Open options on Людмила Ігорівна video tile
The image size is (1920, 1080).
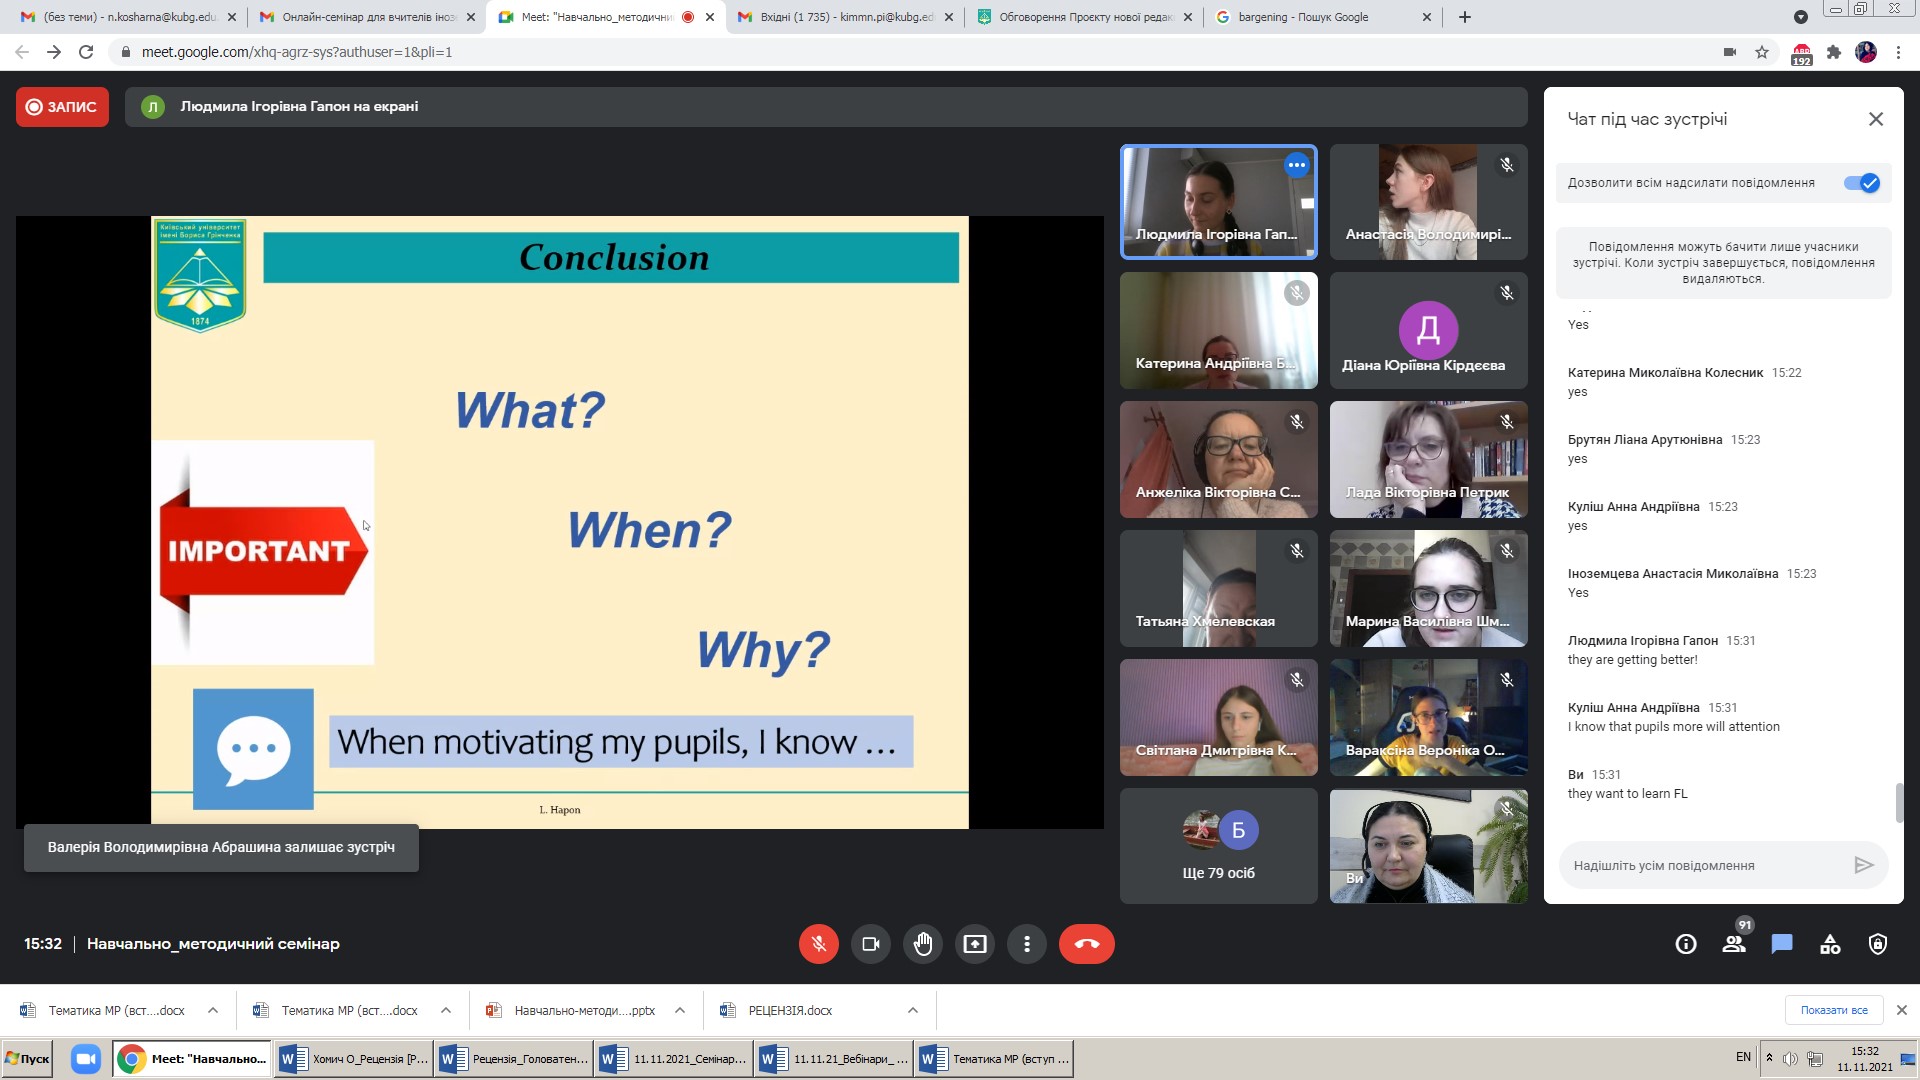[1297, 165]
